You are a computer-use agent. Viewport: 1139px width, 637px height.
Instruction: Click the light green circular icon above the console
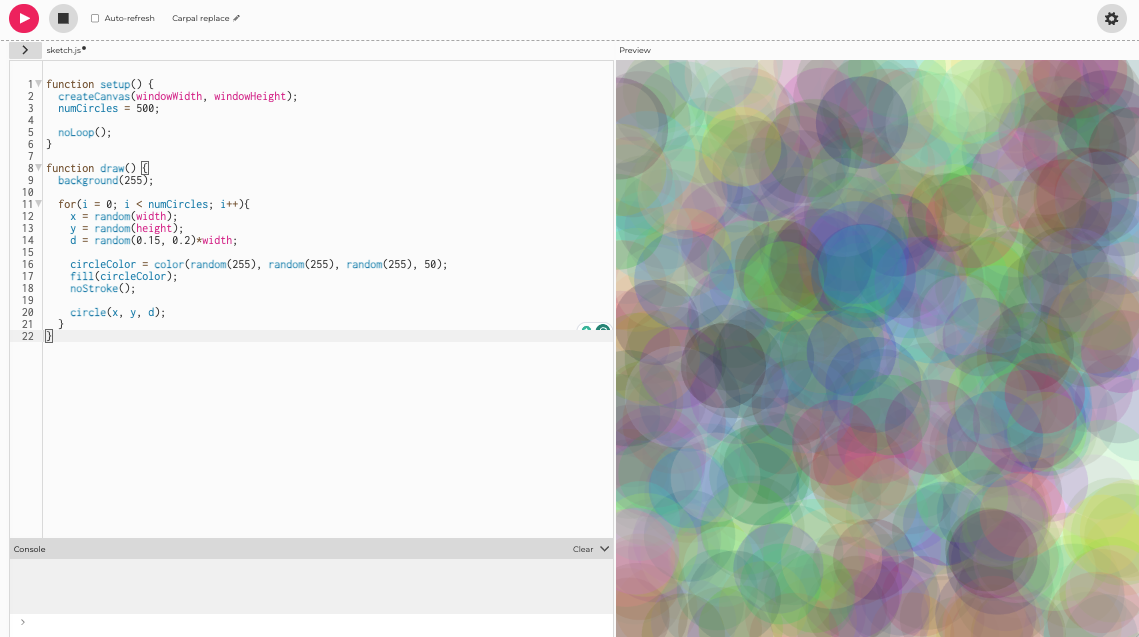(586, 328)
